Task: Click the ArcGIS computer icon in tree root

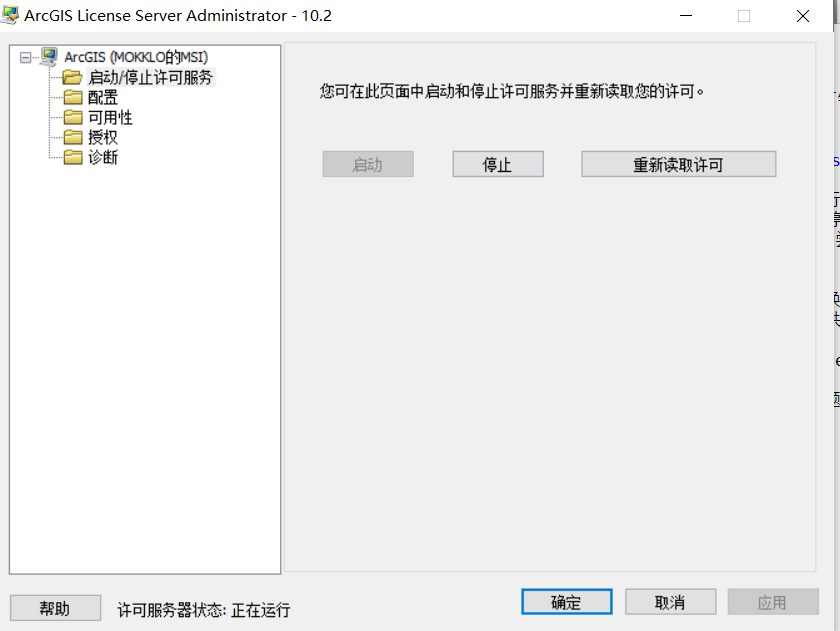Action: pyautogui.click(x=49, y=57)
